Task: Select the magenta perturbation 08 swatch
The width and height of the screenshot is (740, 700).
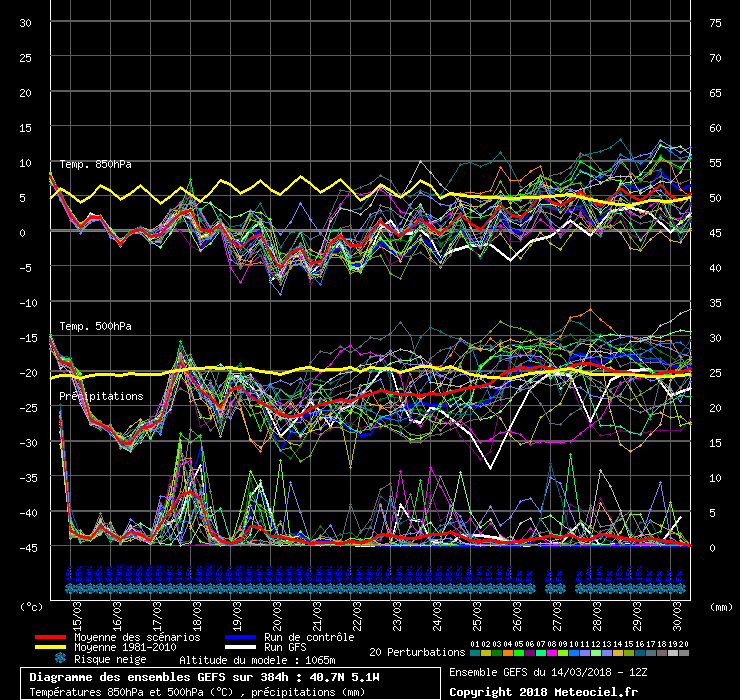Action: 552,653
